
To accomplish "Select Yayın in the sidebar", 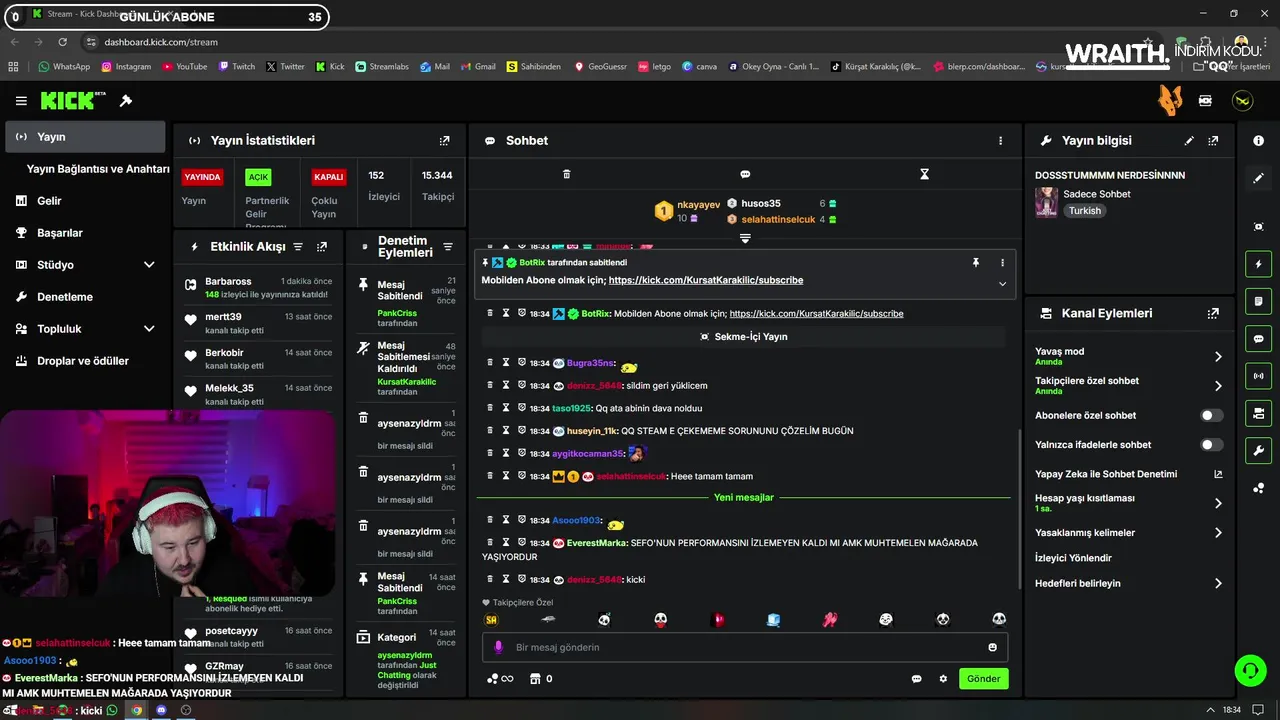I will (x=85, y=137).
